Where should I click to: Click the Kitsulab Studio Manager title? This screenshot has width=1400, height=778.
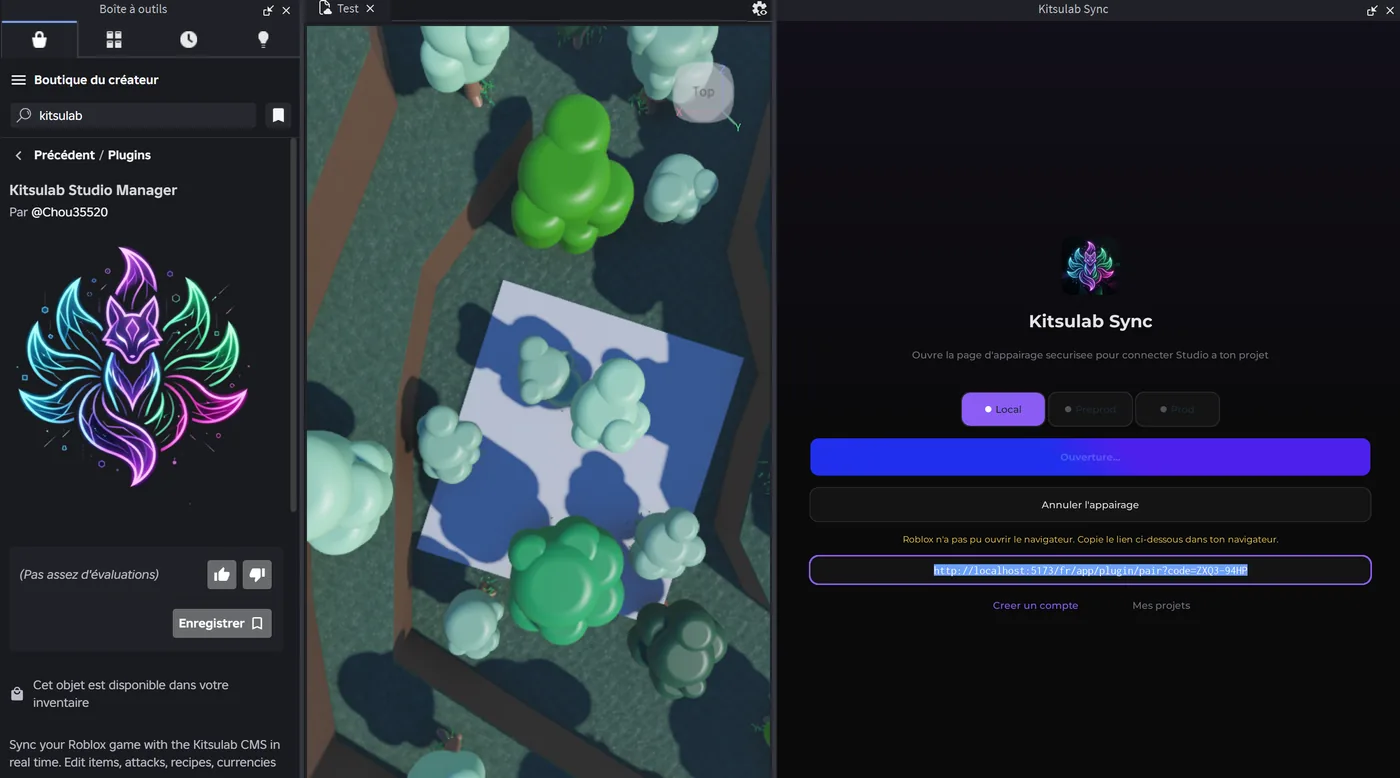pos(93,190)
